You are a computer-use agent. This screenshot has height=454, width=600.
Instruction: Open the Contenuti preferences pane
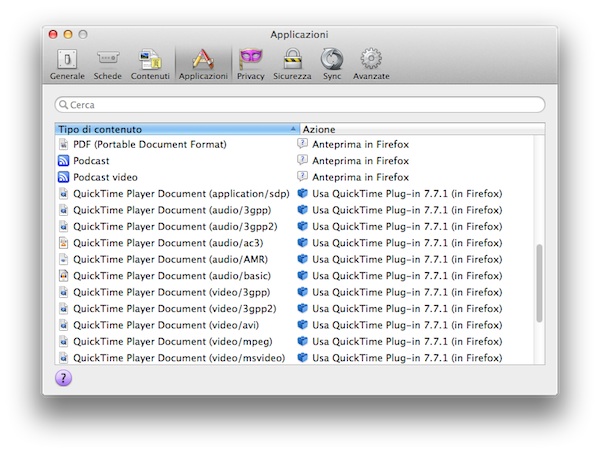pyautogui.click(x=150, y=64)
